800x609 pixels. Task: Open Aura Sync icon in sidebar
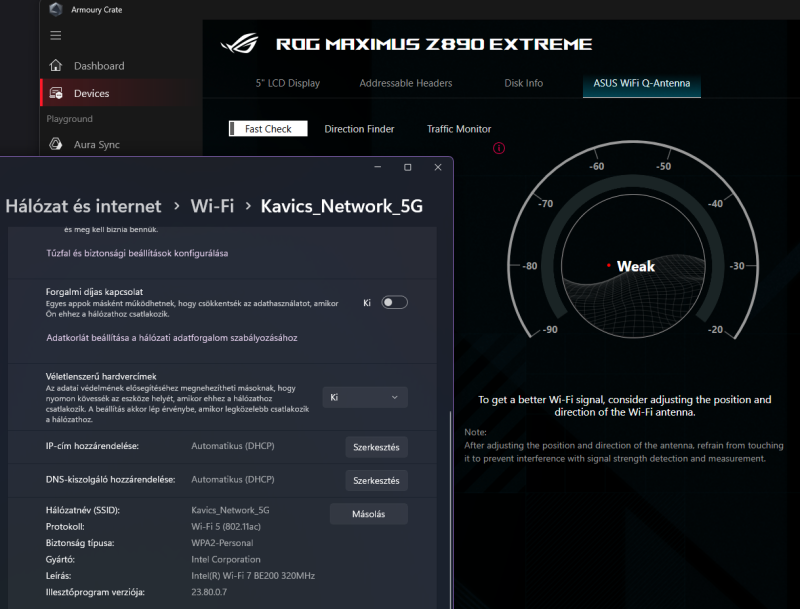[56, 144]
